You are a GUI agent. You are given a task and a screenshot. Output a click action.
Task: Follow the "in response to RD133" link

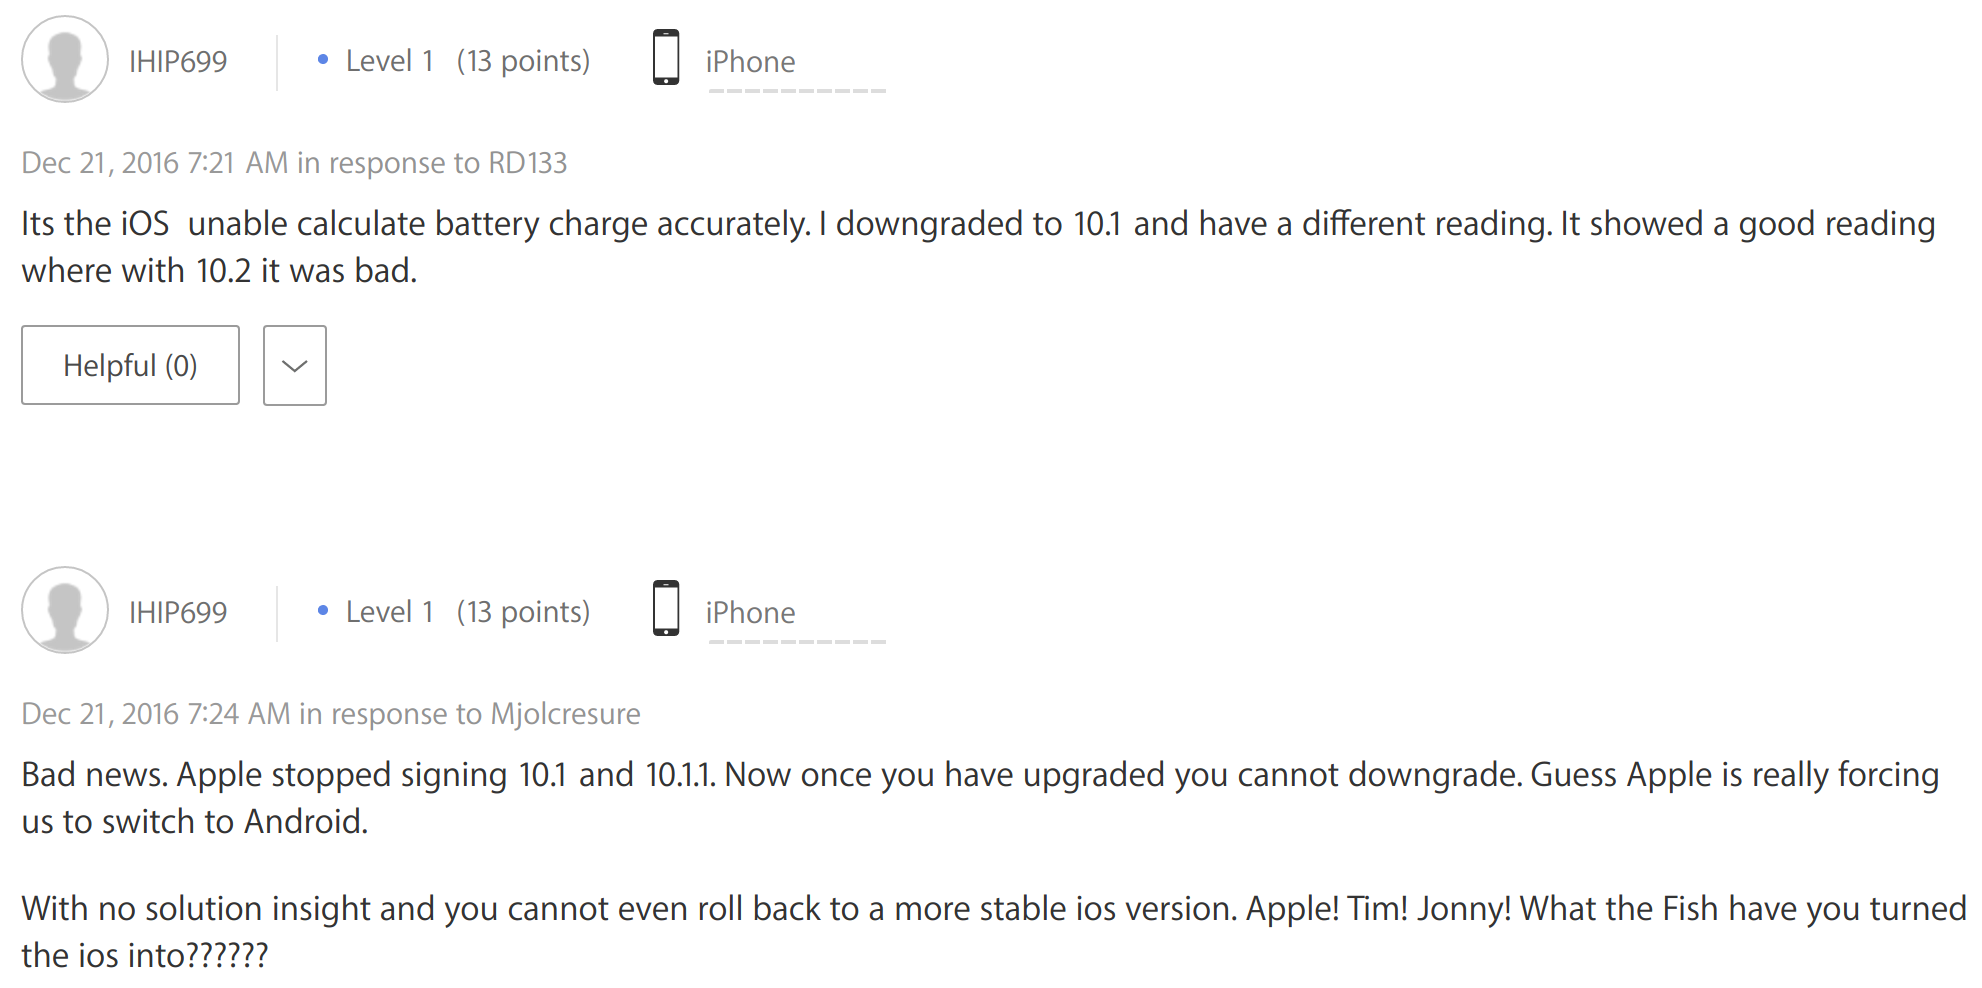click(x=432, y=163)
